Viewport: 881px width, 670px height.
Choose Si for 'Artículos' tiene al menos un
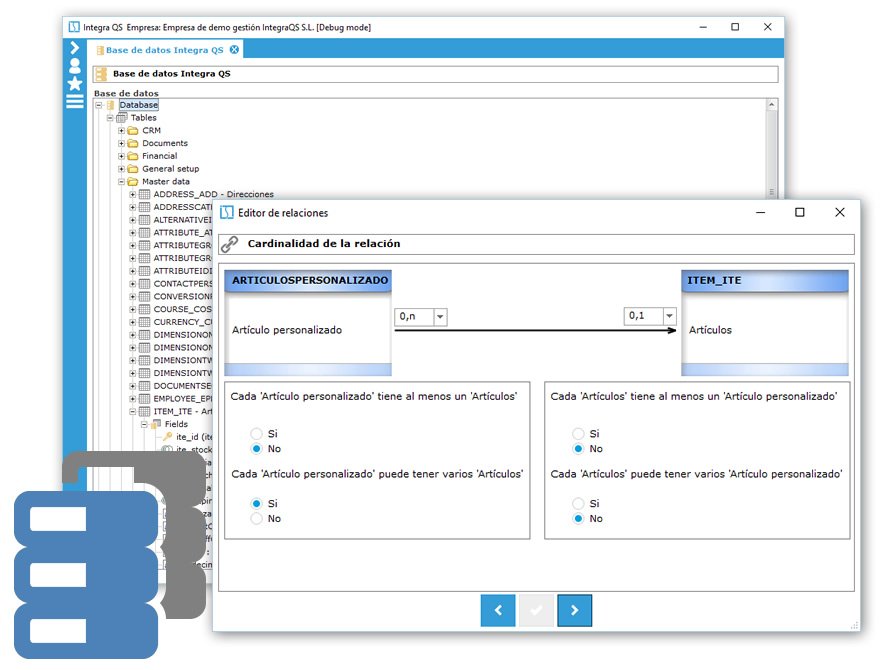578,434
